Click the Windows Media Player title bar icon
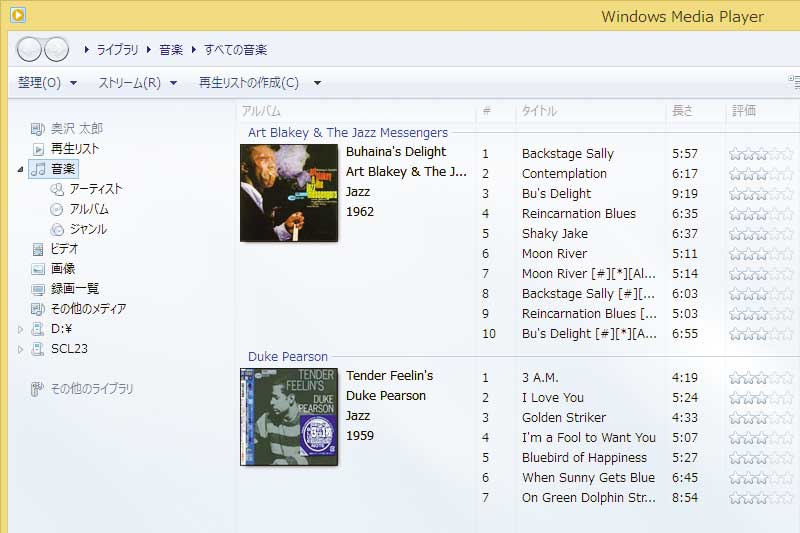 coord(18,15)
